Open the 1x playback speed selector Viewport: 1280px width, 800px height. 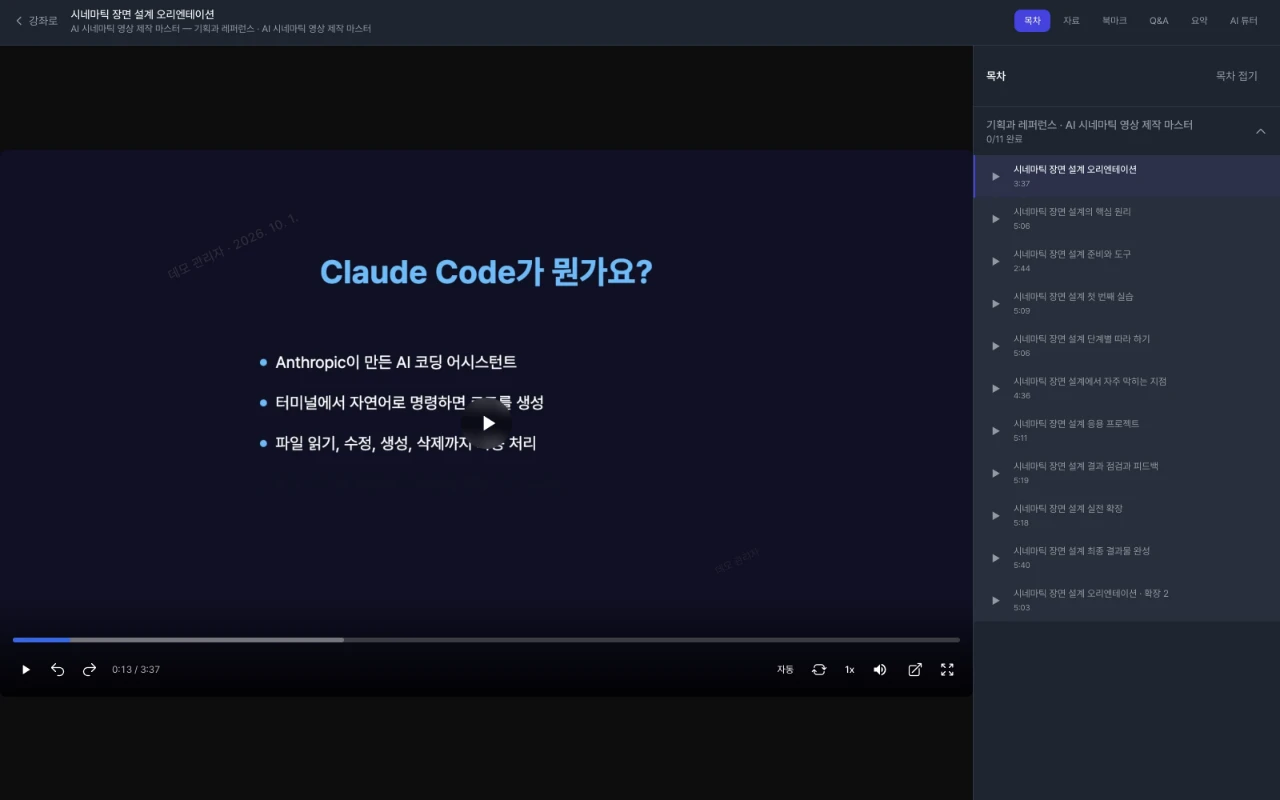point(849,670)
